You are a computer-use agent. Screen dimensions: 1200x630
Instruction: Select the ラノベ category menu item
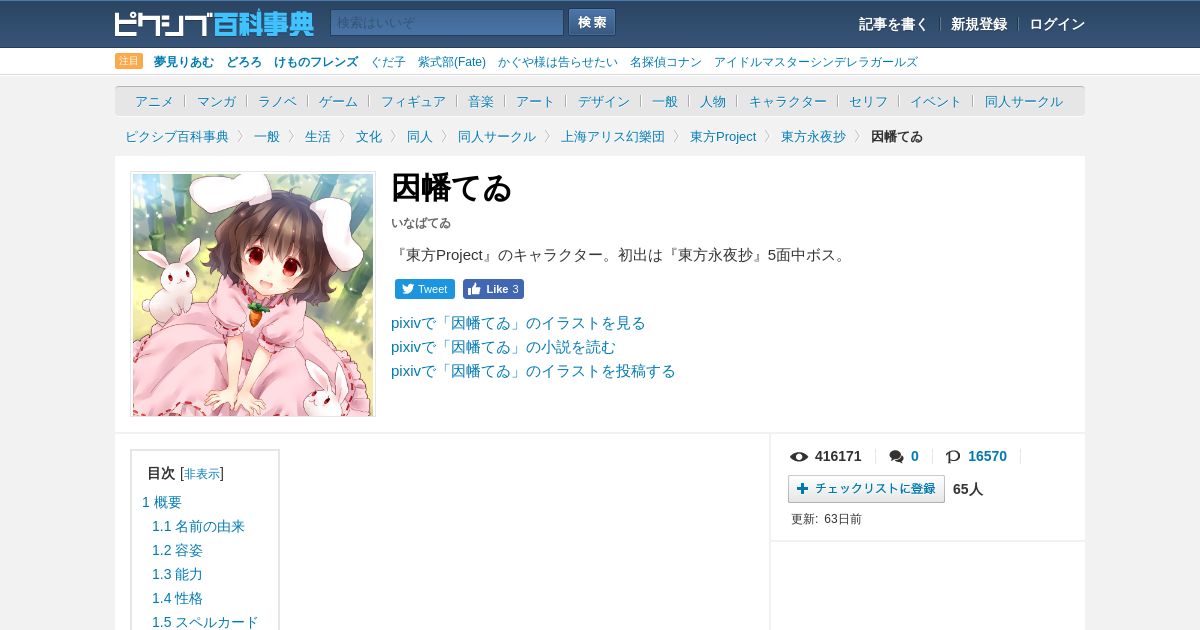point(277,101)
